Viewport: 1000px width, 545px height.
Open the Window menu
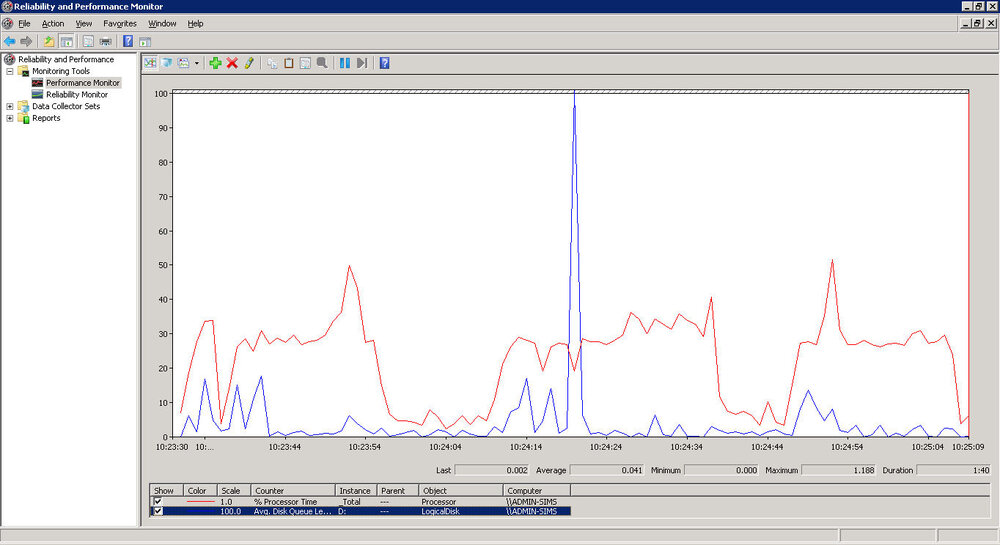point(162,24)
